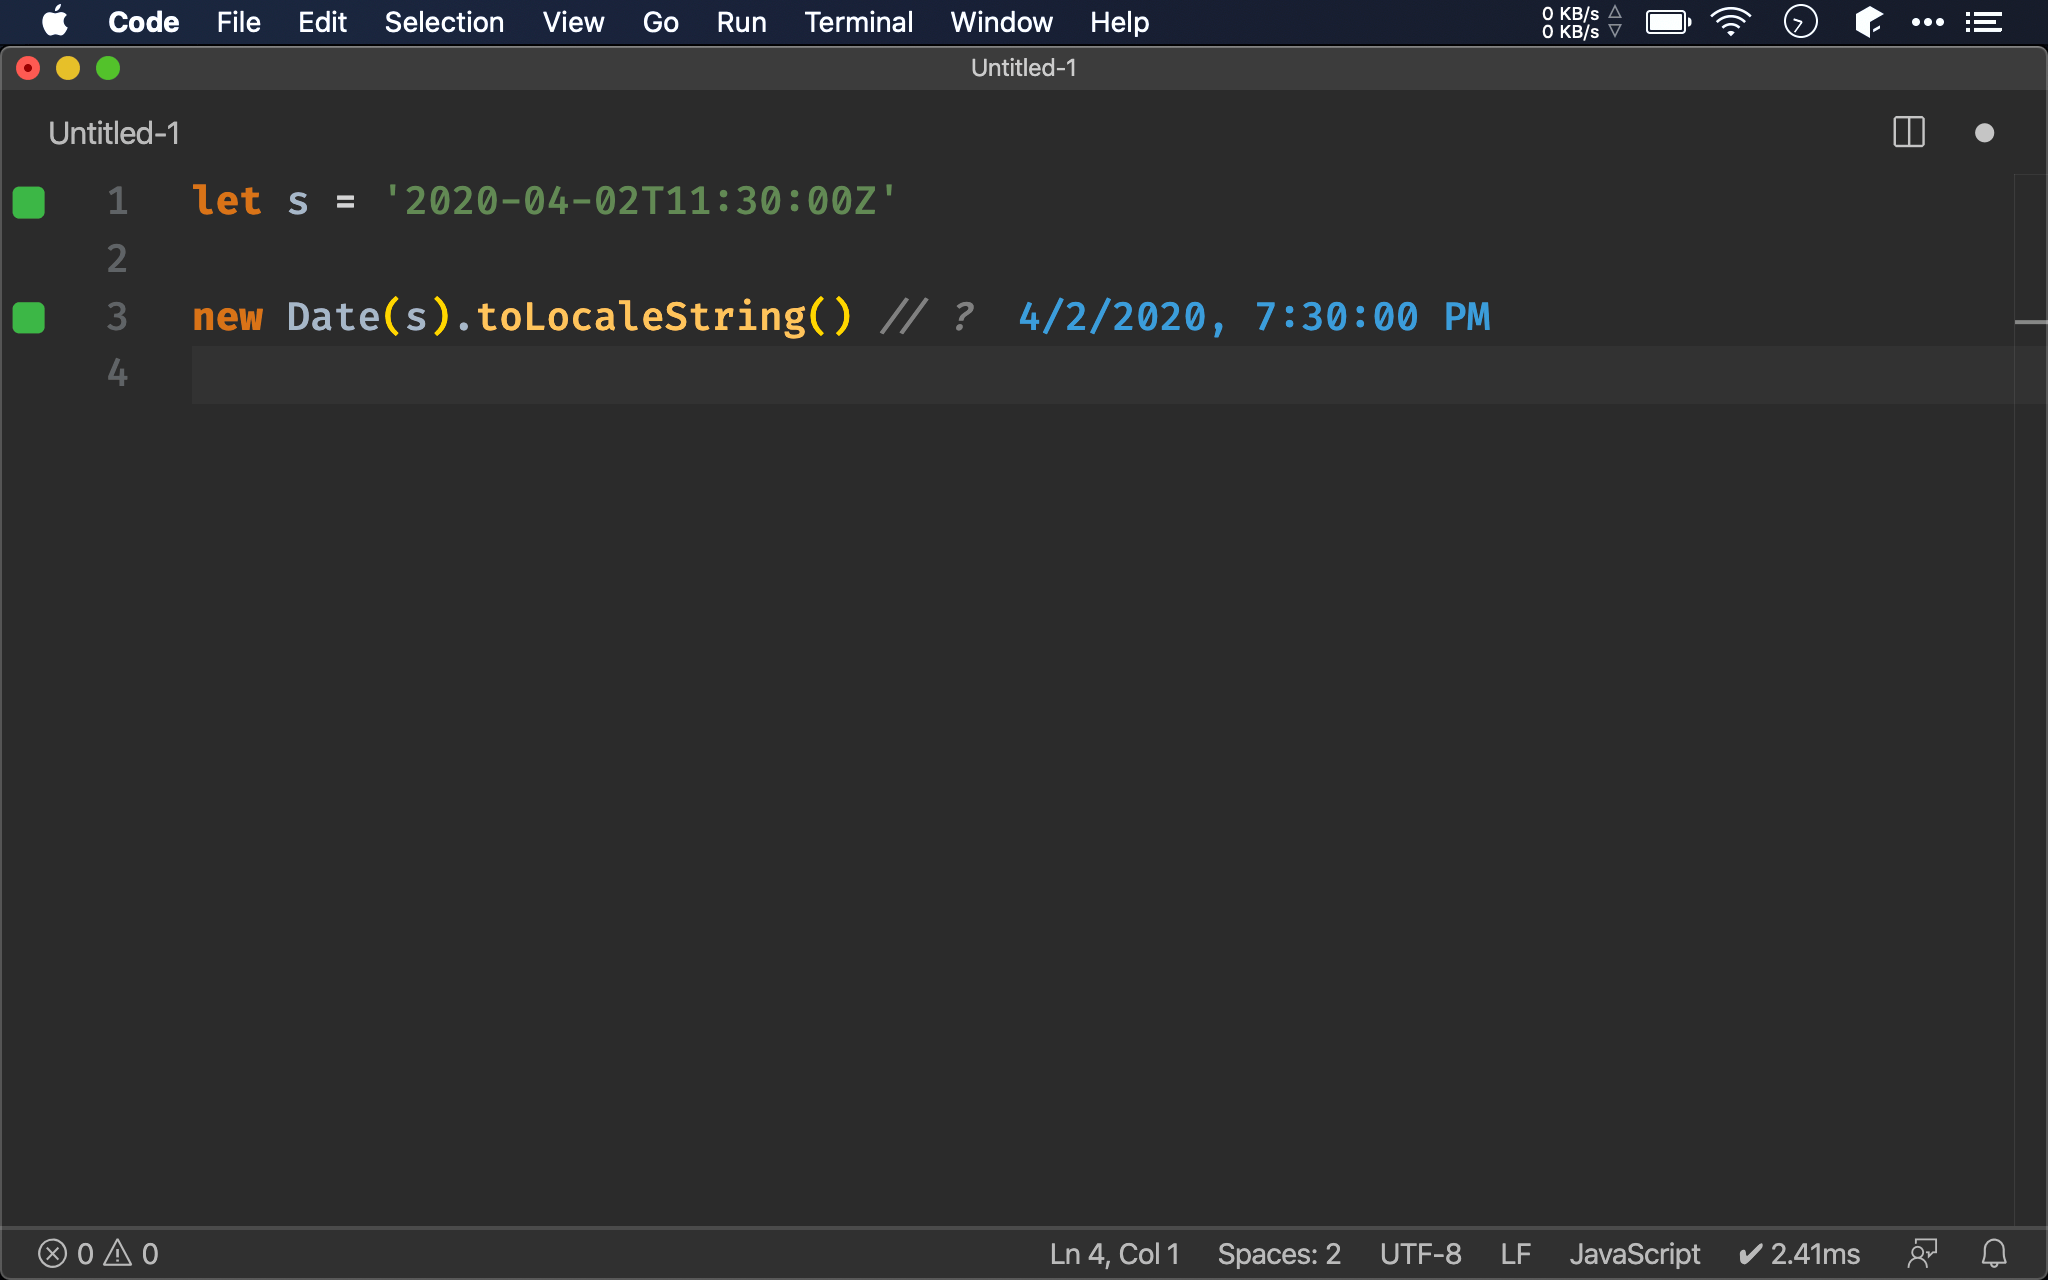Open the Window menu
This screenshot has height=1280, width=2048.
pyautogui.click(x=1001, y=22)
